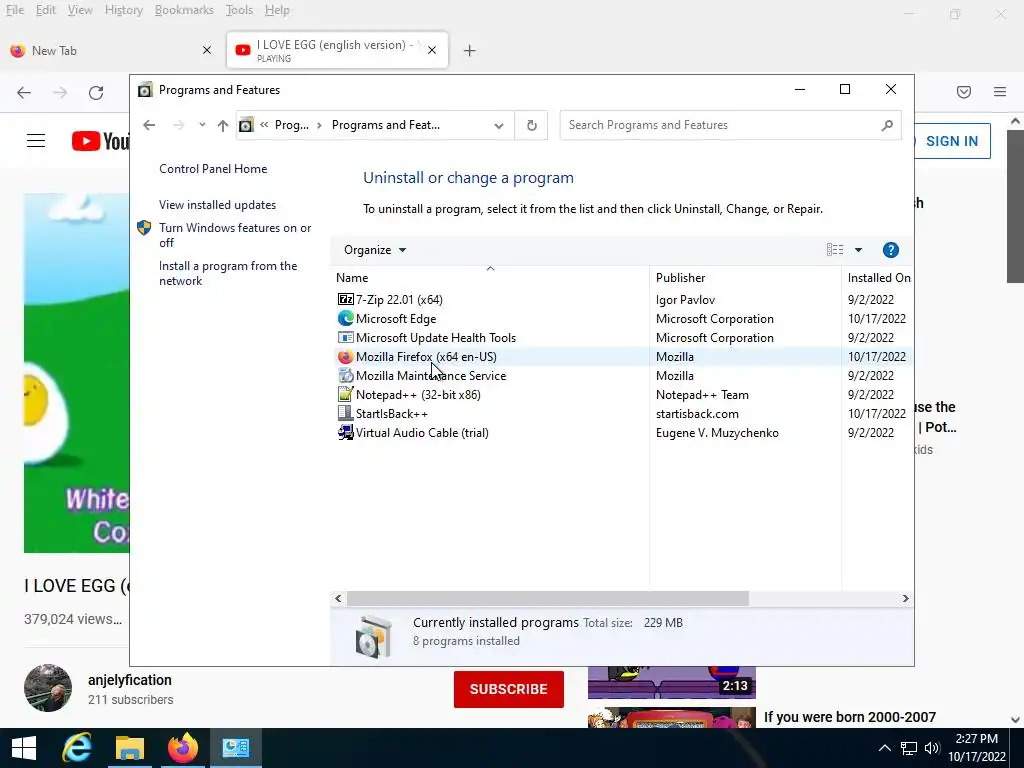Click the Mozilla Maintenance Service icon
This screenshot has height=768, width=1024.
coord(345,376)
